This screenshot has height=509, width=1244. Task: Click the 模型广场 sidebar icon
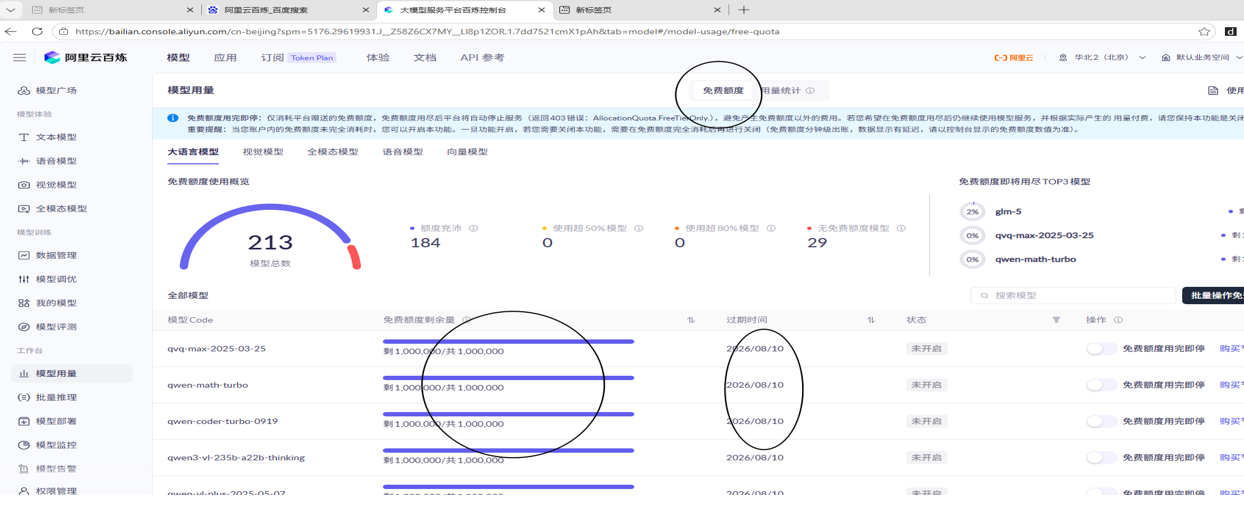[24, 90]
